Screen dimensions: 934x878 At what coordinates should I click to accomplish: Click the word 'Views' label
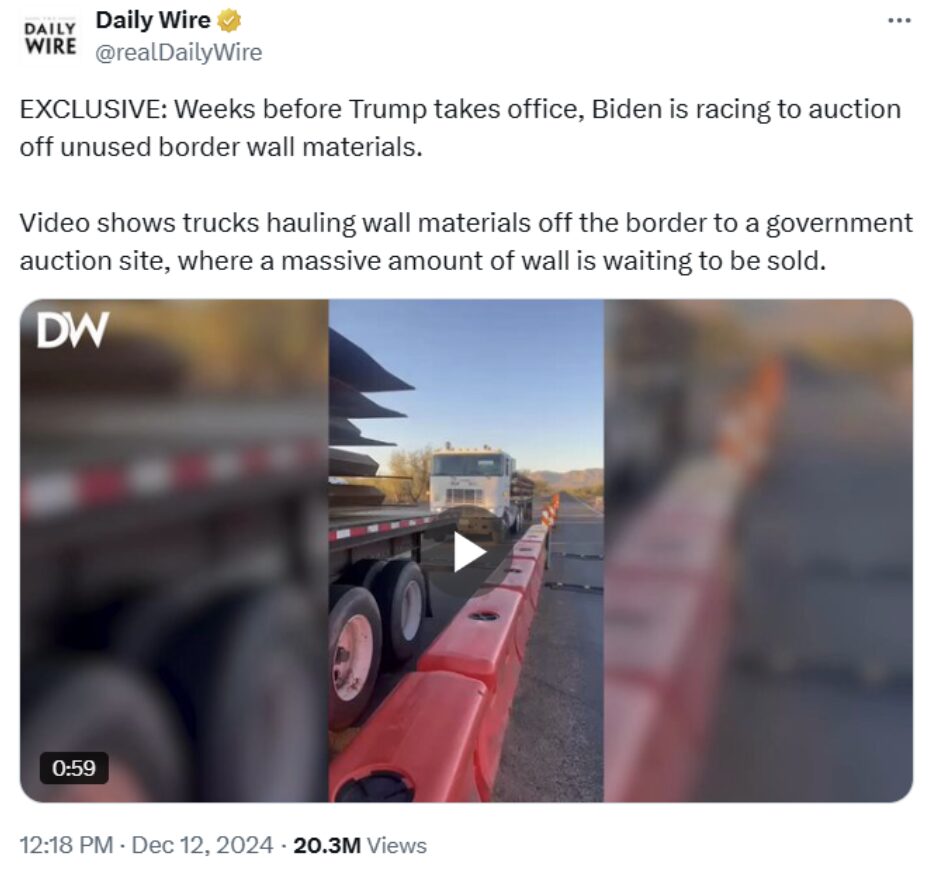[397, 845]
